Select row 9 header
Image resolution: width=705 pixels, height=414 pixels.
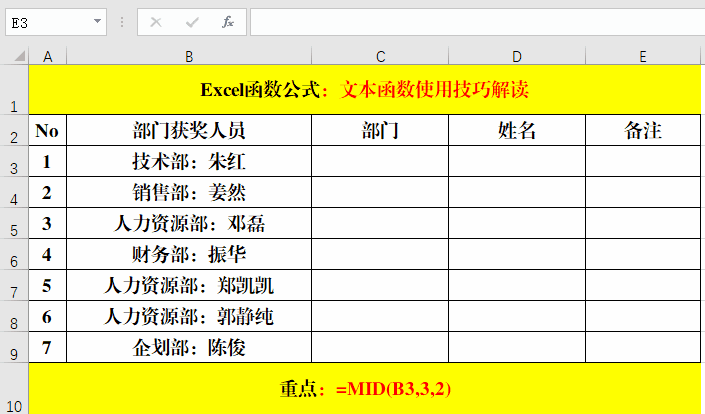14,347
